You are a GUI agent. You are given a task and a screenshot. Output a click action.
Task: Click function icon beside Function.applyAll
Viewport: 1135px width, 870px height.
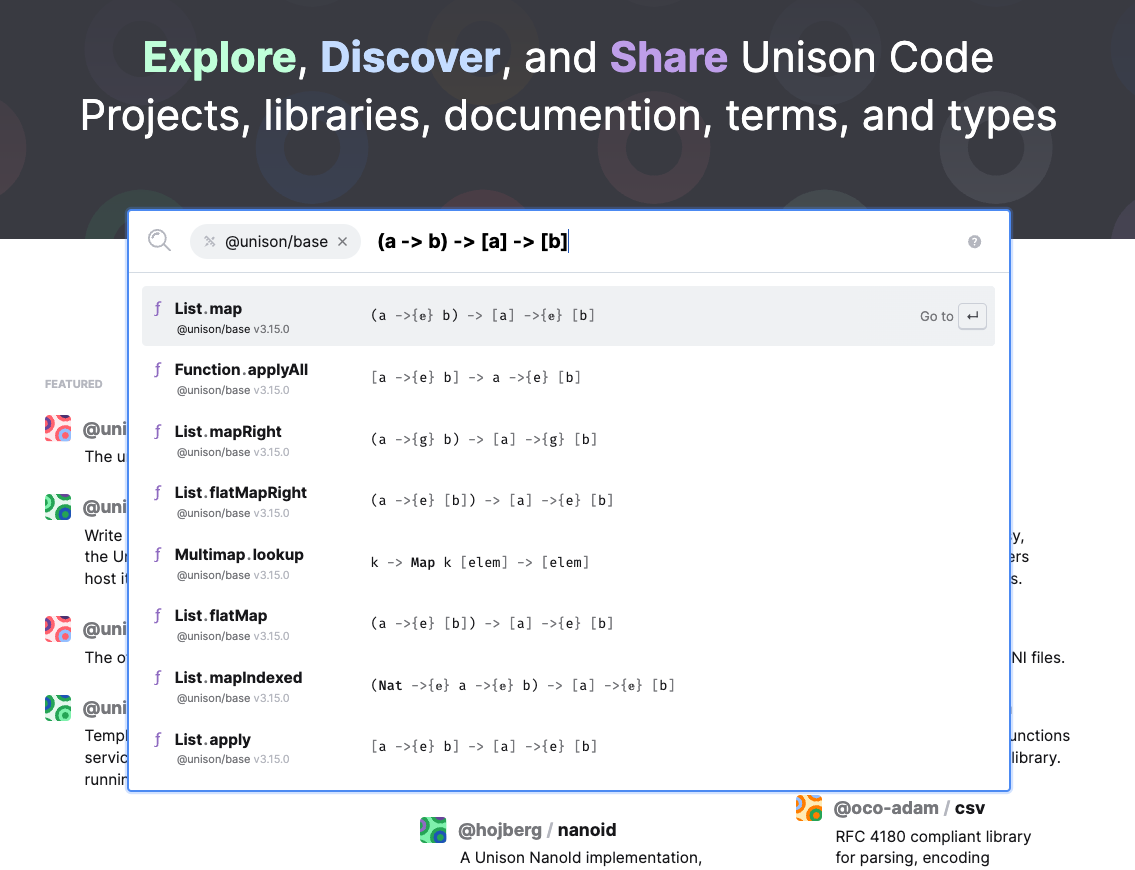[x=158, y=370]
